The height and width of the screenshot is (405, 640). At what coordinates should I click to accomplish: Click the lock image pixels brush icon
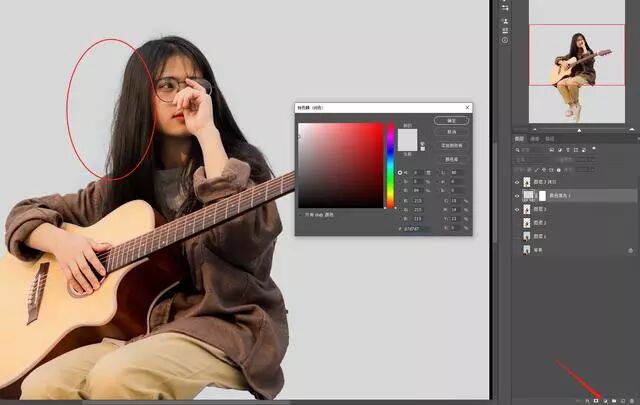click(x=537, y=170)
